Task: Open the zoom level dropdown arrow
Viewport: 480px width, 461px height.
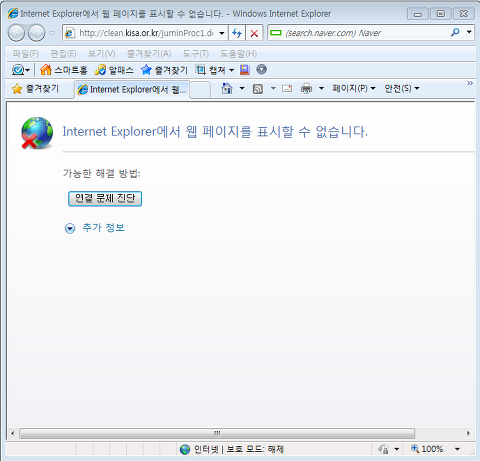Action: click(x=457, y=449)
